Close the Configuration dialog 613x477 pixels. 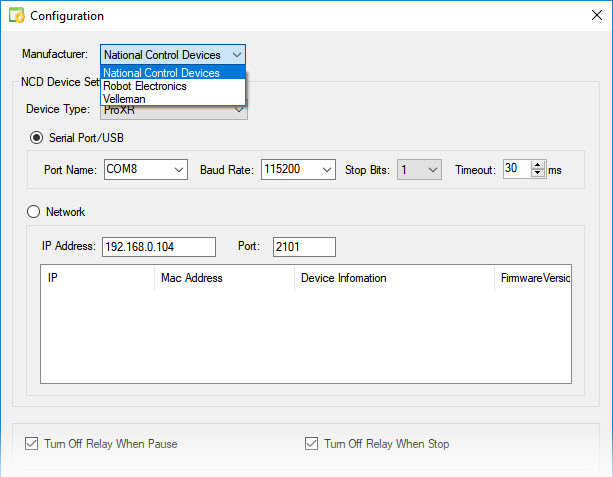click(597, 15)
